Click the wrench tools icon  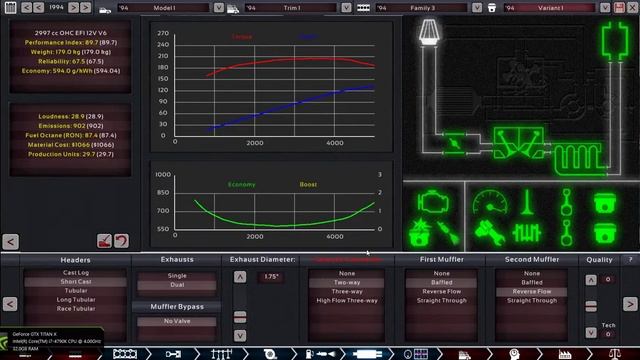tap(489, 233)
